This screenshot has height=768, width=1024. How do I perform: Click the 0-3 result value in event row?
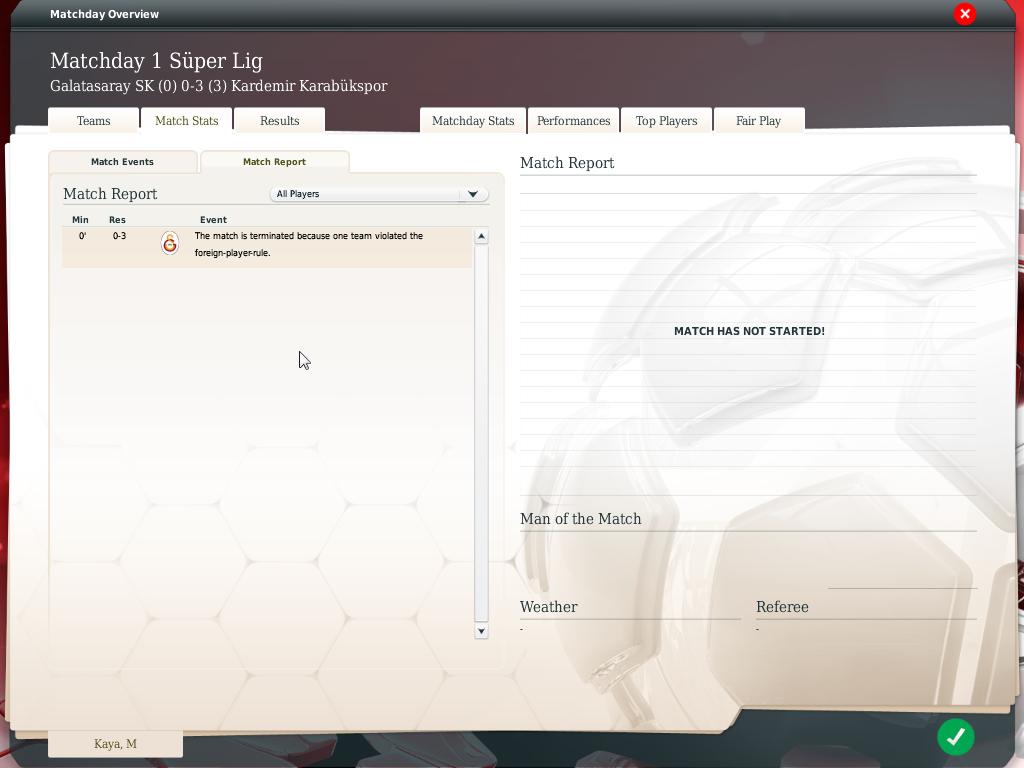click(120, 236)
